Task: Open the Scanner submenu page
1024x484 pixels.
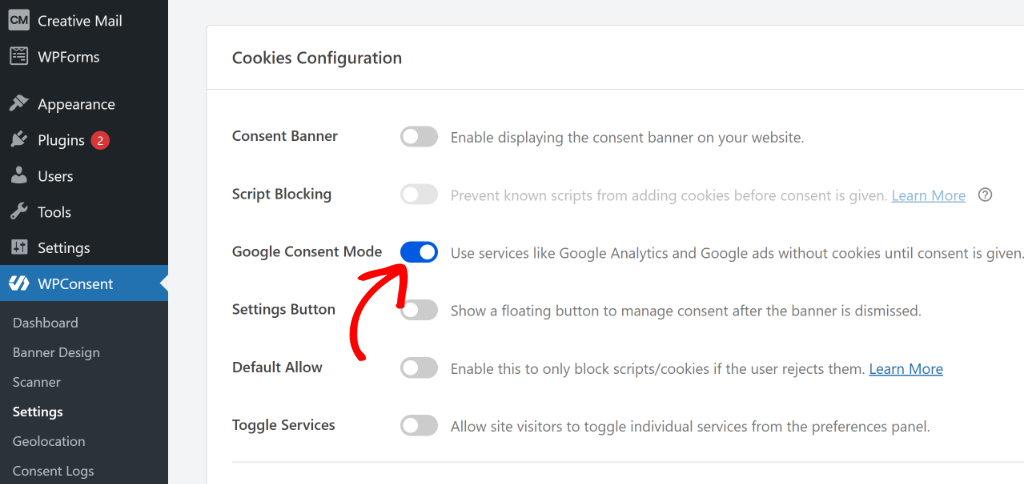Action: tap(37, 382)
